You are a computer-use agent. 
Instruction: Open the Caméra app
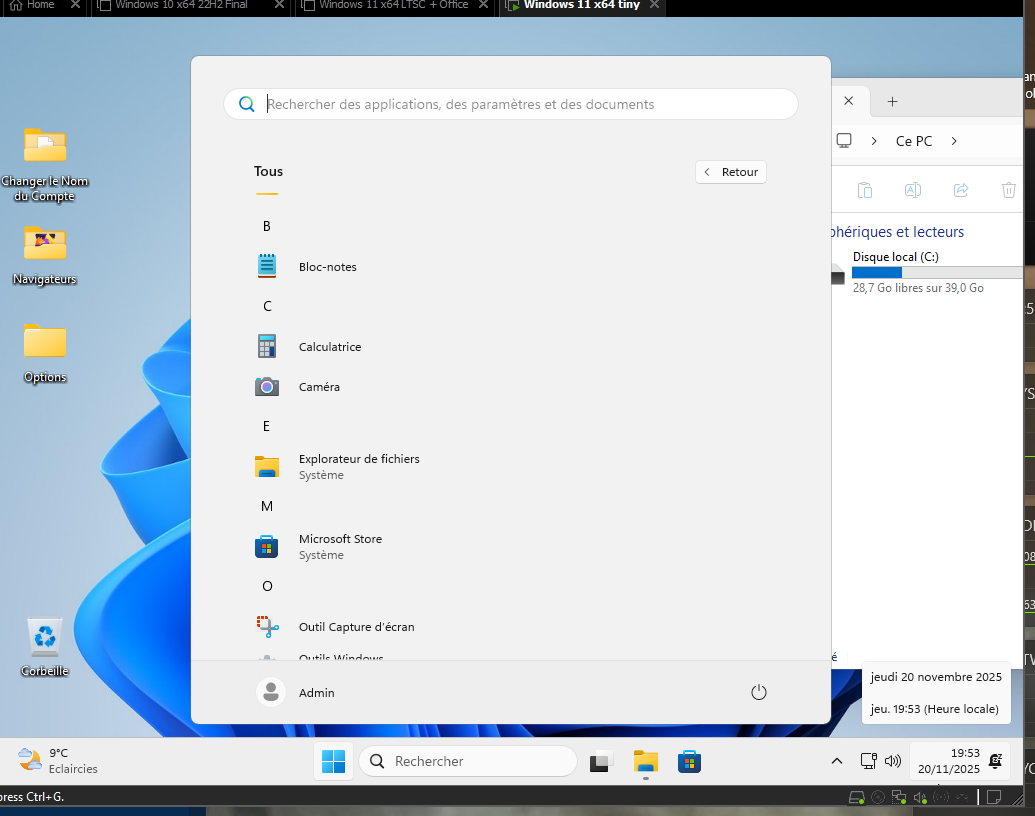click(x=319, y=387)
